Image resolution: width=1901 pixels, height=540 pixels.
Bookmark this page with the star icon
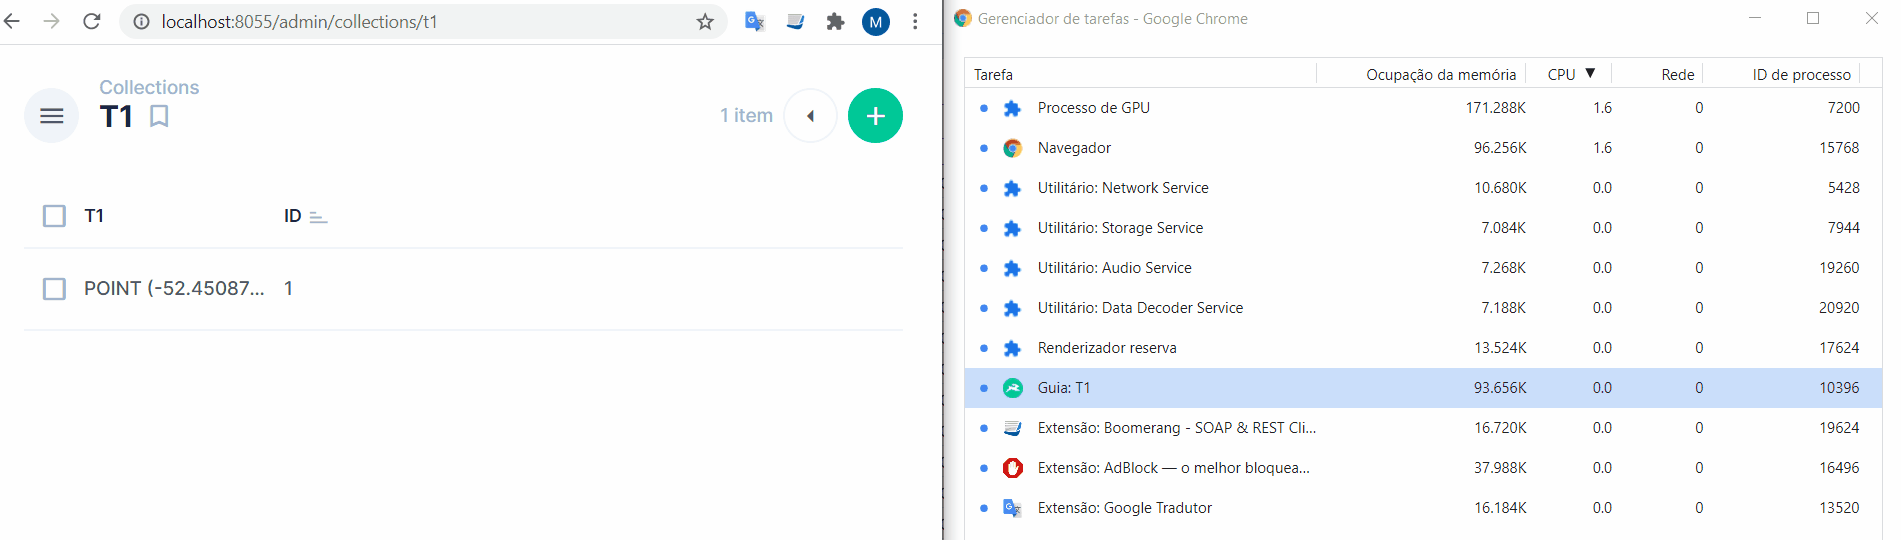[705, 21]
